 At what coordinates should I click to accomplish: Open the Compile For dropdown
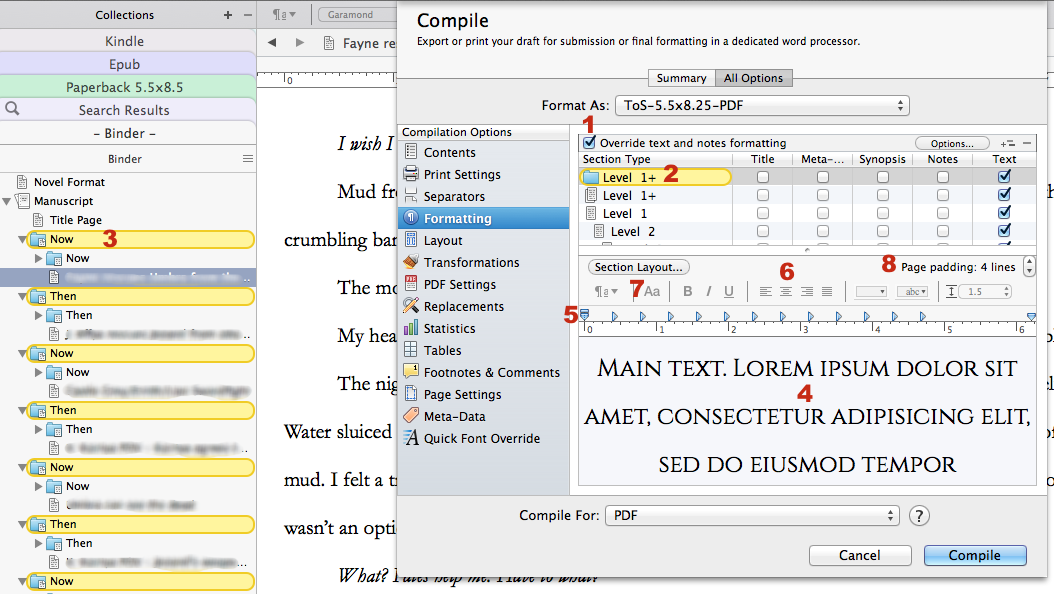pos(750,515)
